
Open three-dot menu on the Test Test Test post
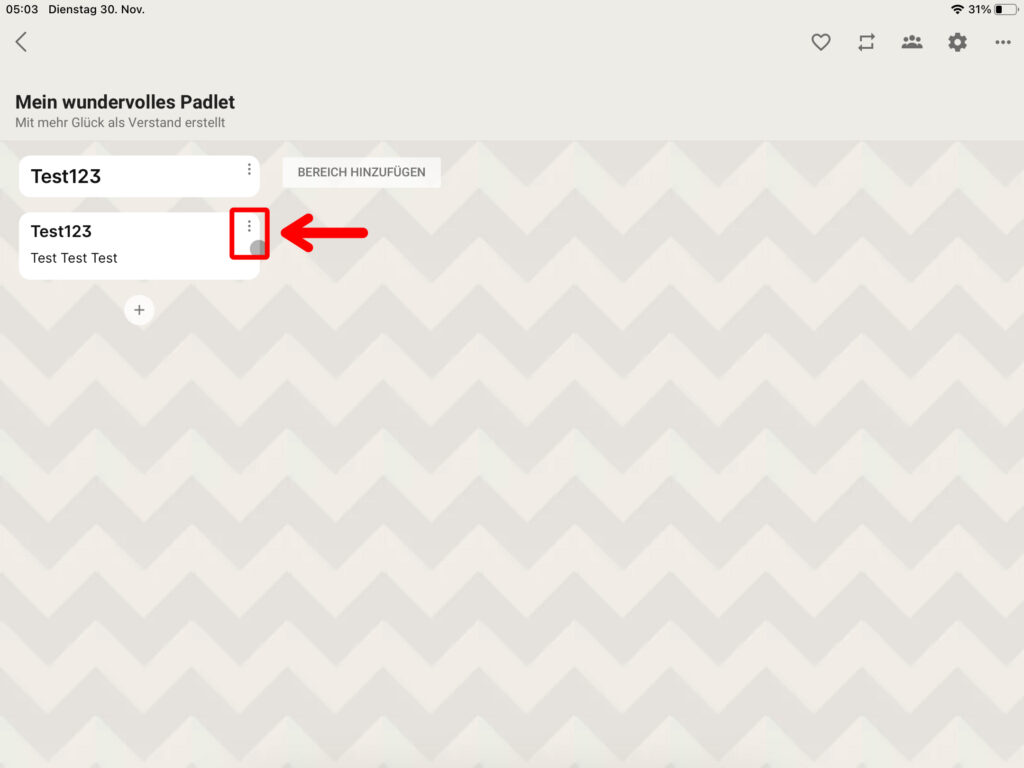pyautogui.click(x=249, y=227)
